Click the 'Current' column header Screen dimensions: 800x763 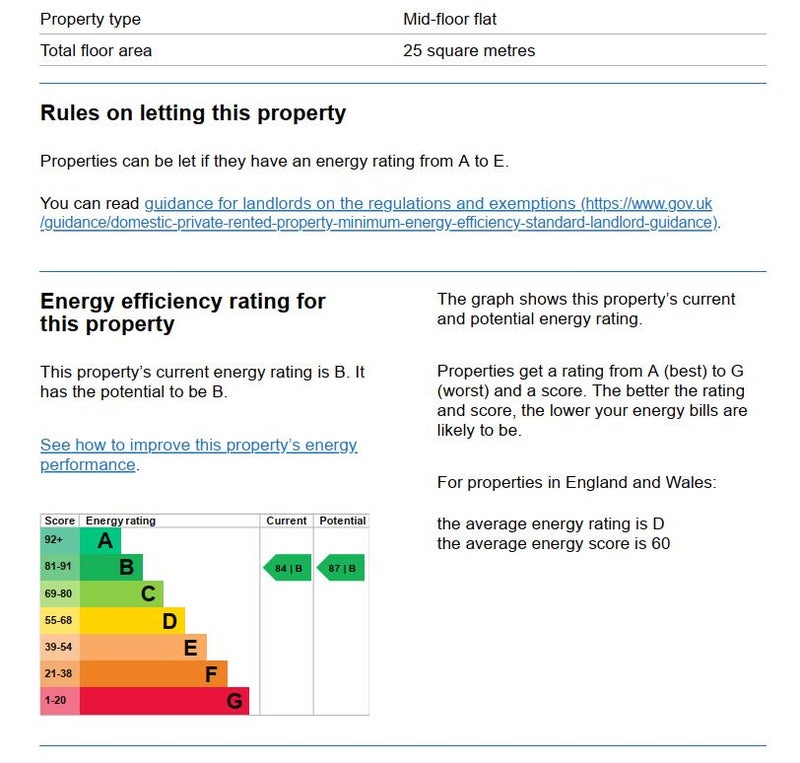point(287,521)
